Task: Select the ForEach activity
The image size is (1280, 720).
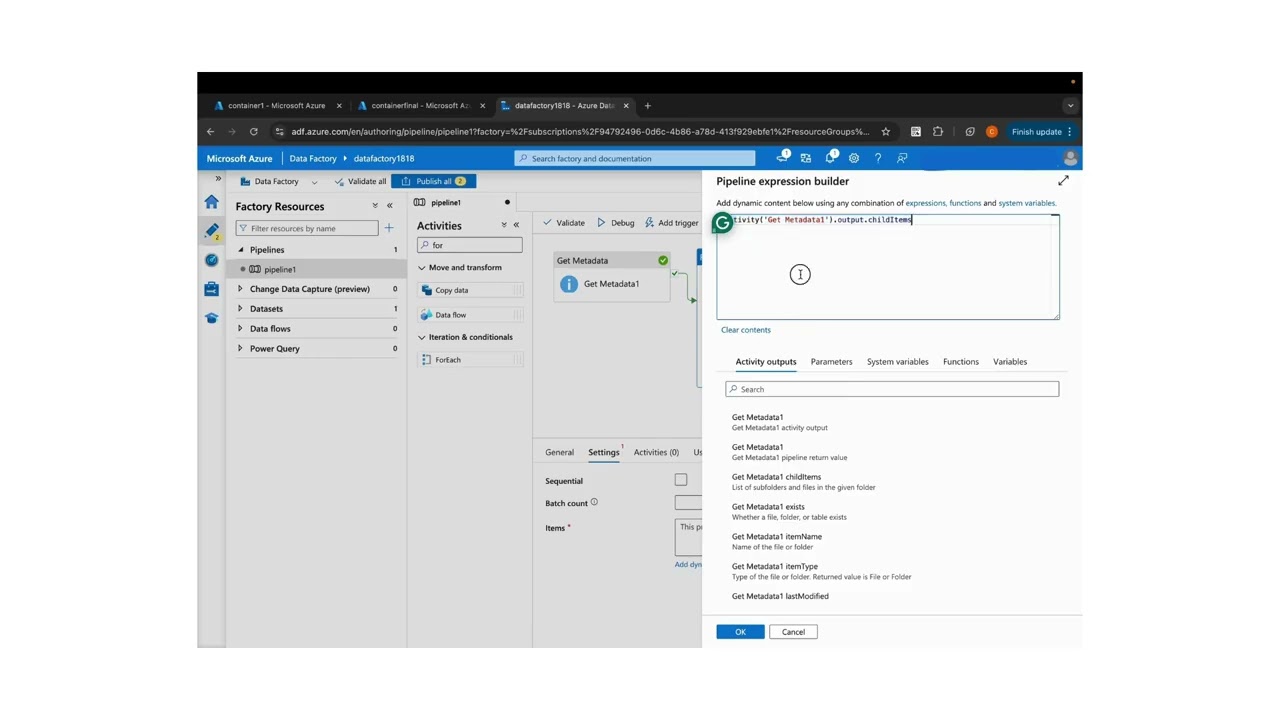Action: click(470, 359)
